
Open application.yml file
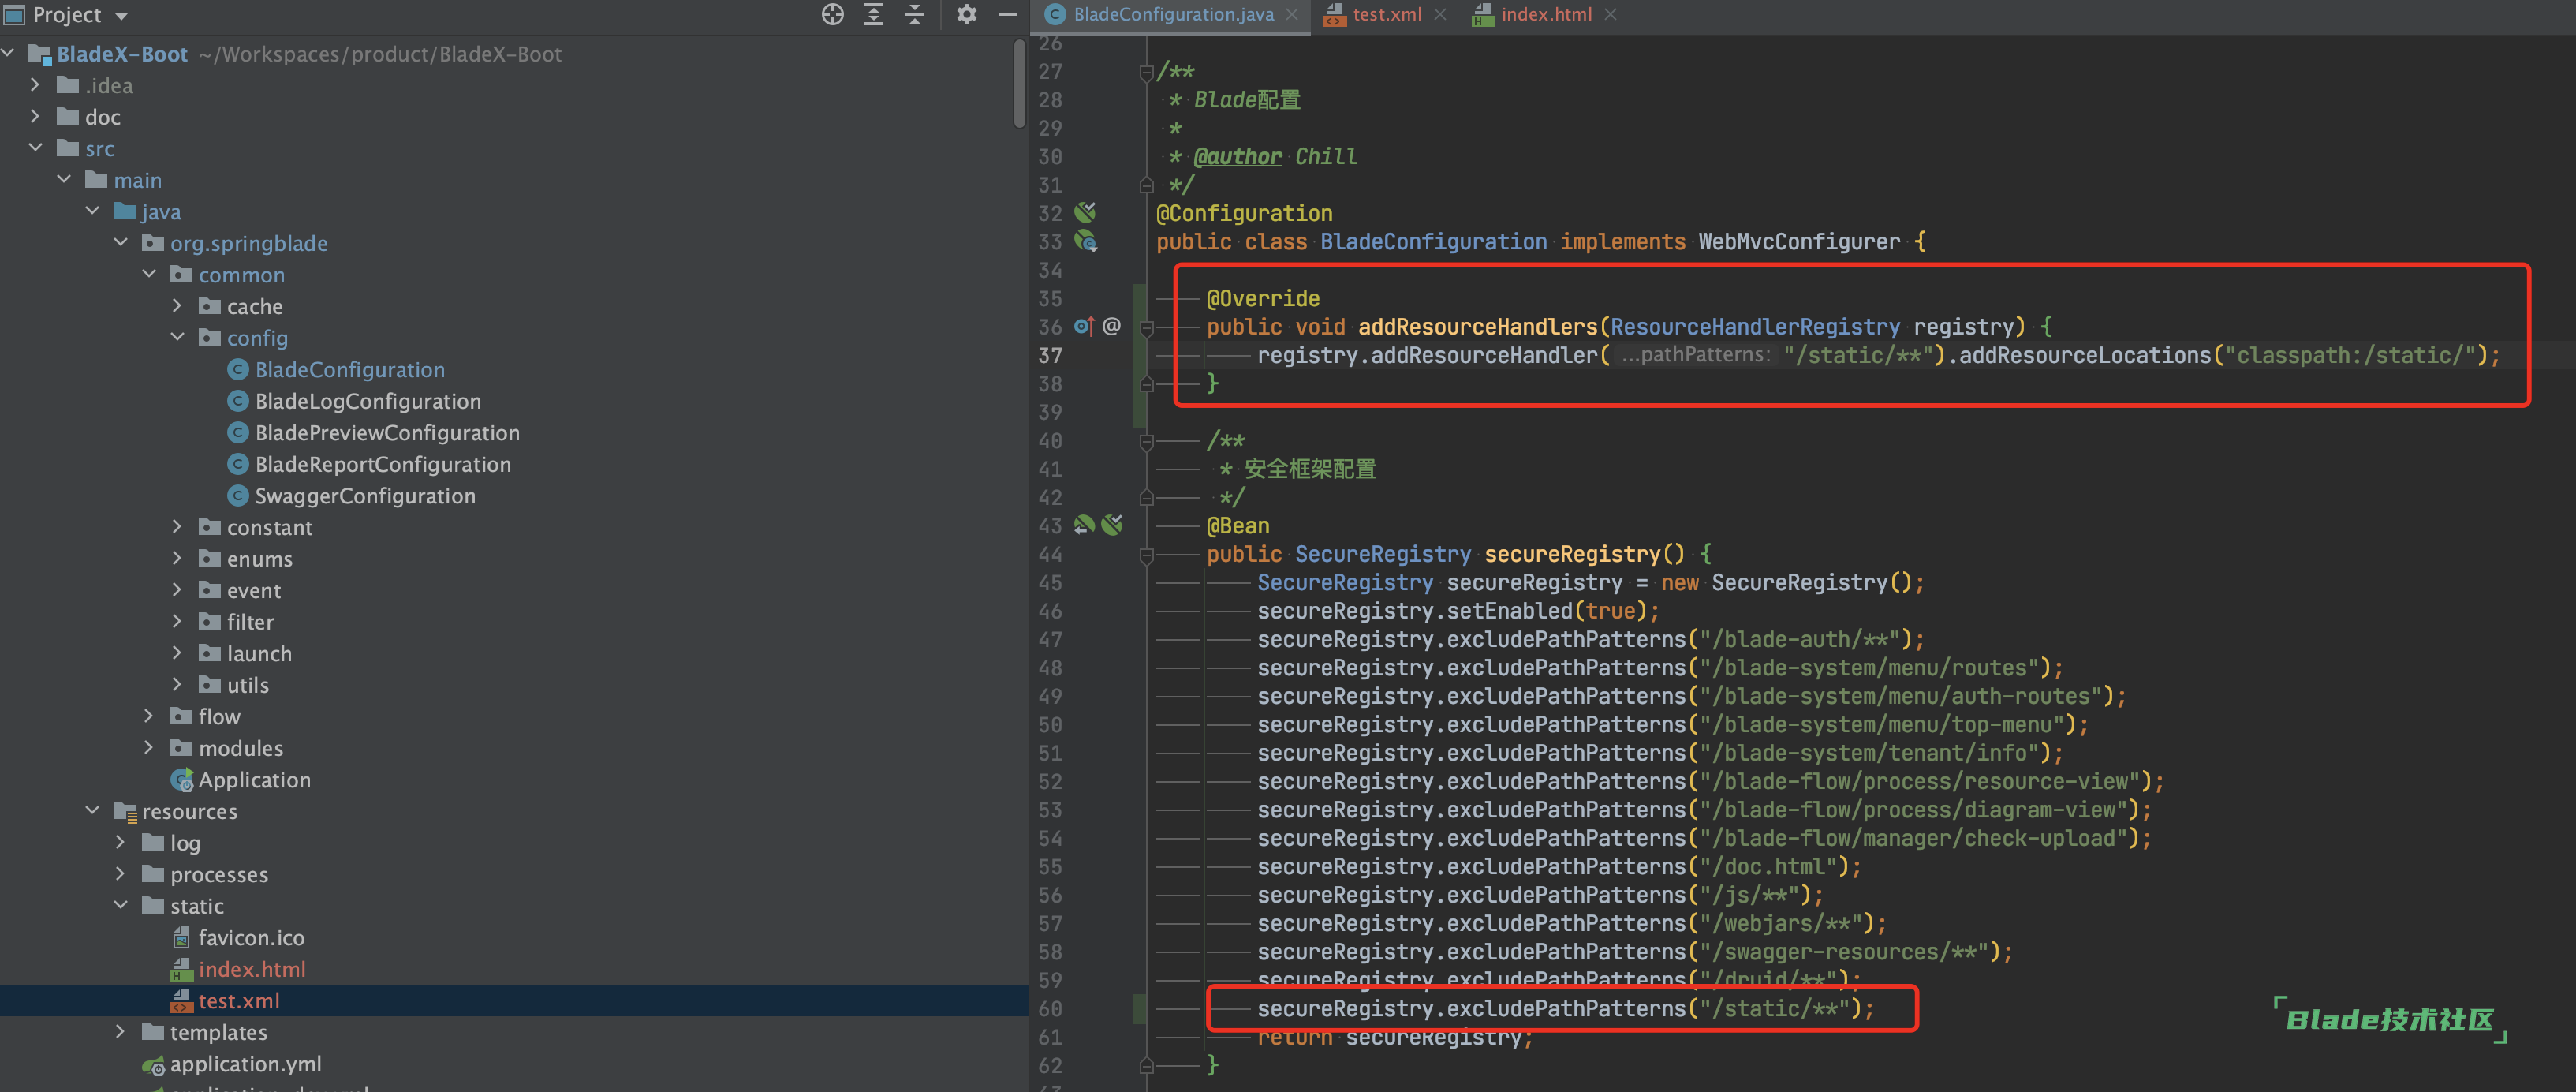click(245, 1064)
